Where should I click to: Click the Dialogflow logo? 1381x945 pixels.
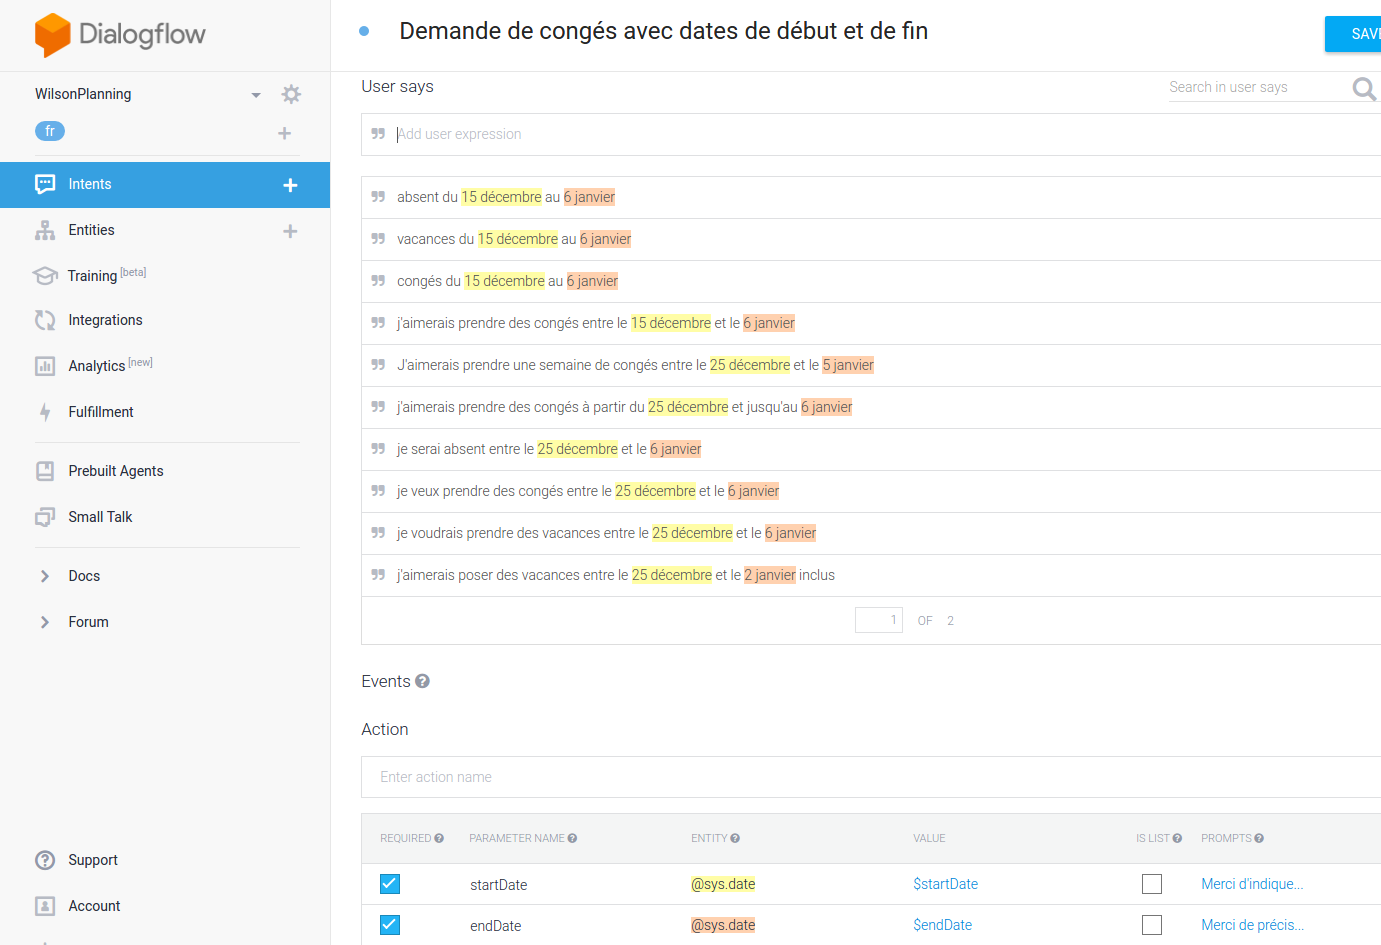tap(120, 35)
